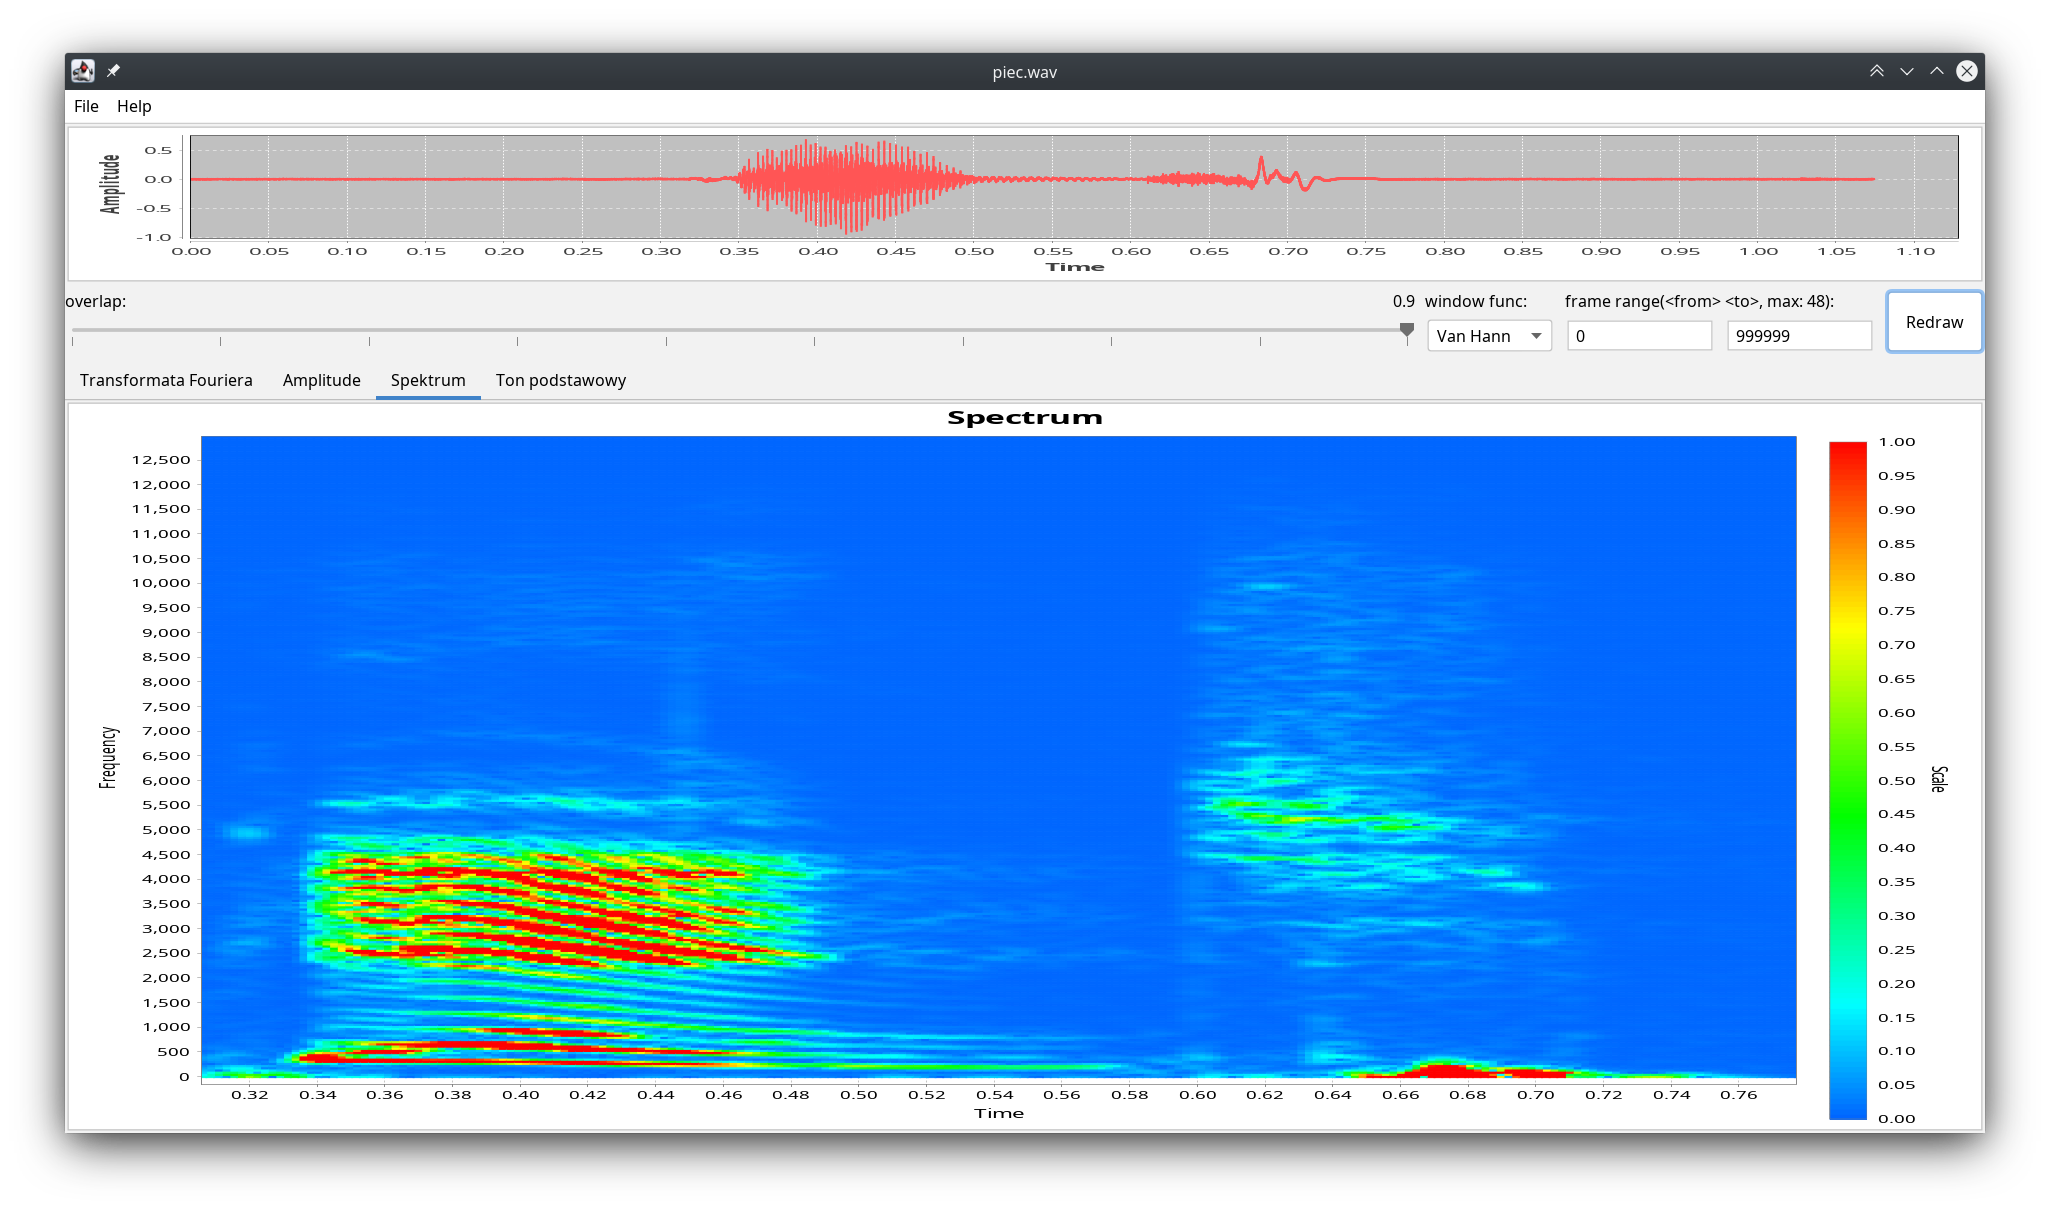Open the Help menu
This screenshot has height=1210, width=2050.
[134, 106]
